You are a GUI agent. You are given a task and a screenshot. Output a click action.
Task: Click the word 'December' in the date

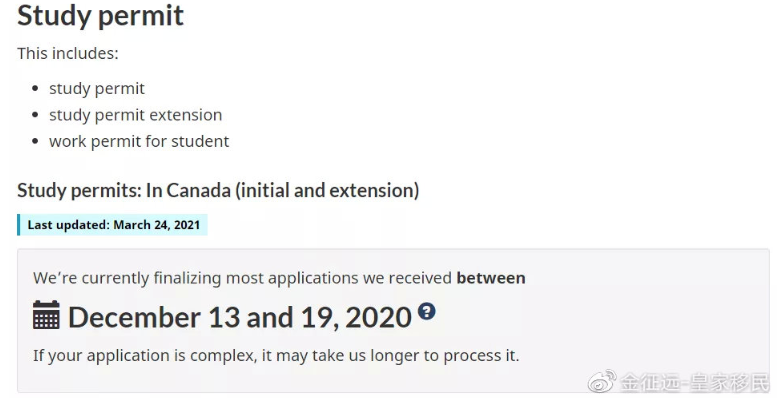(134, 317)
